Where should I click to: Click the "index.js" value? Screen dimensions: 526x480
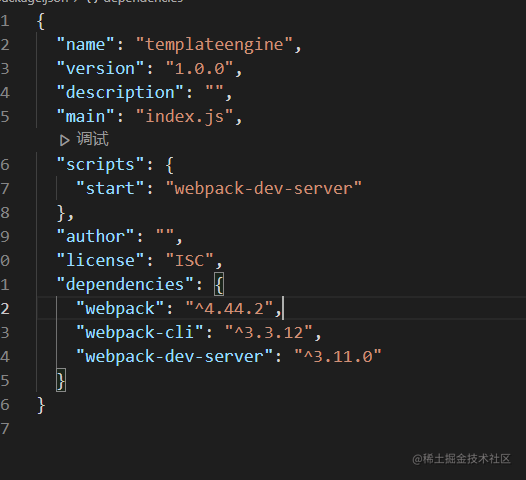coord(185,117)
